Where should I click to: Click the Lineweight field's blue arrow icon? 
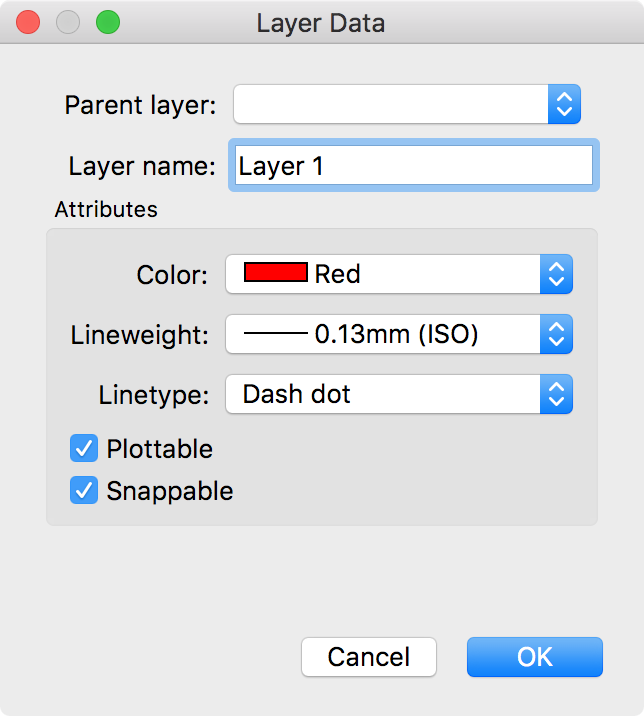click(x=556, y=334)
